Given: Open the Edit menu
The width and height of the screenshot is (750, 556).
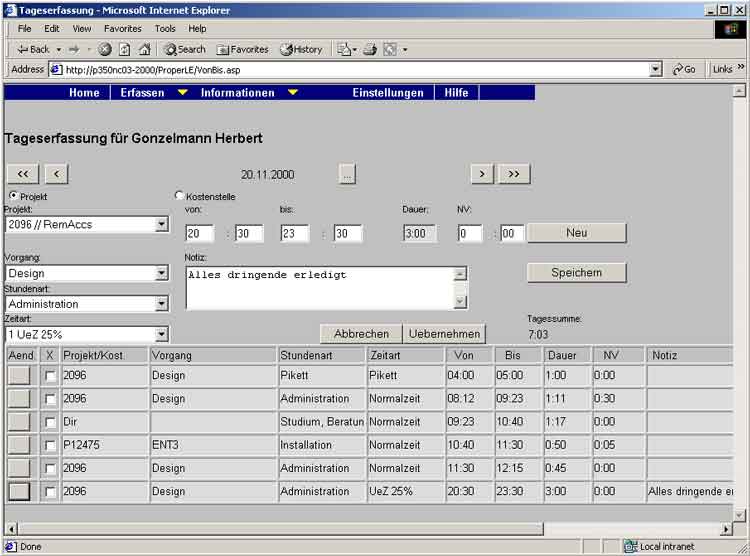Looking at the screenshot, I should 52,29.
